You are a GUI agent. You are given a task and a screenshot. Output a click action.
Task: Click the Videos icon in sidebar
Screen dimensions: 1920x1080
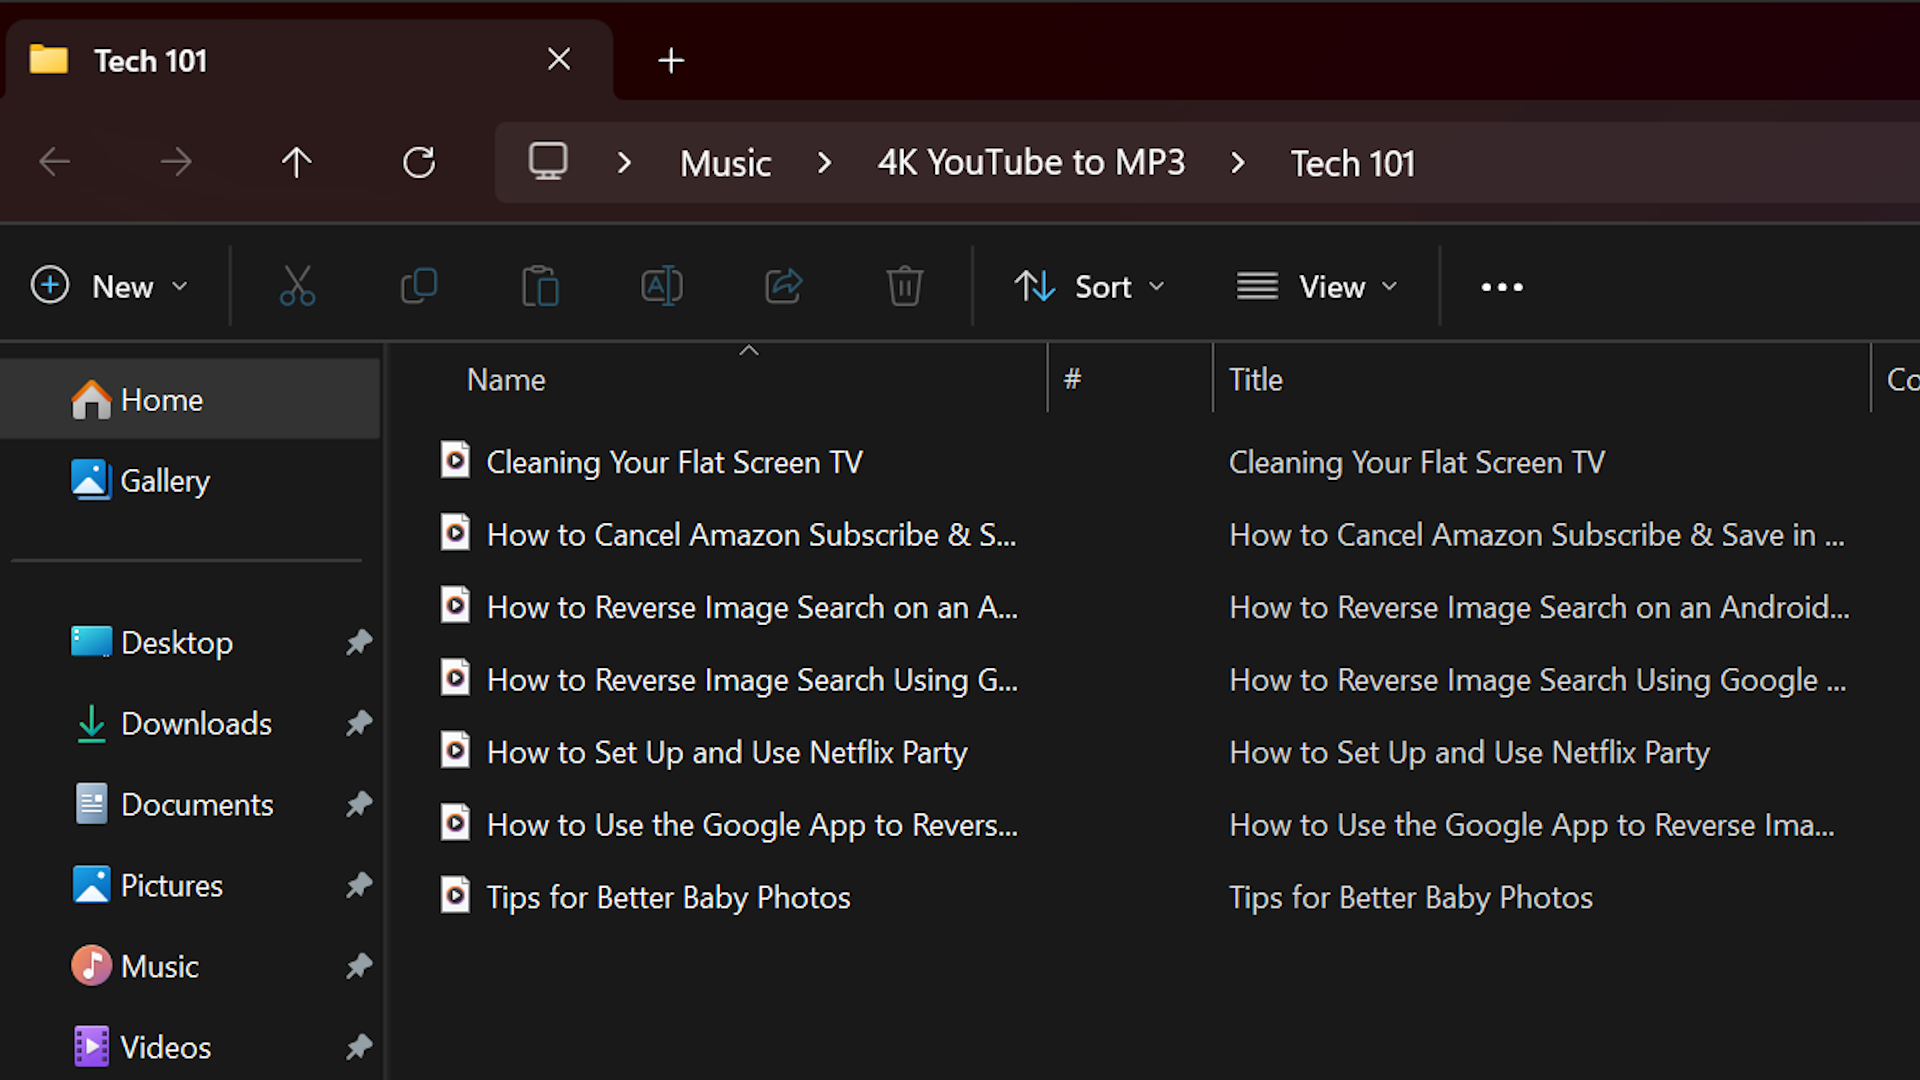point(91,1047)
